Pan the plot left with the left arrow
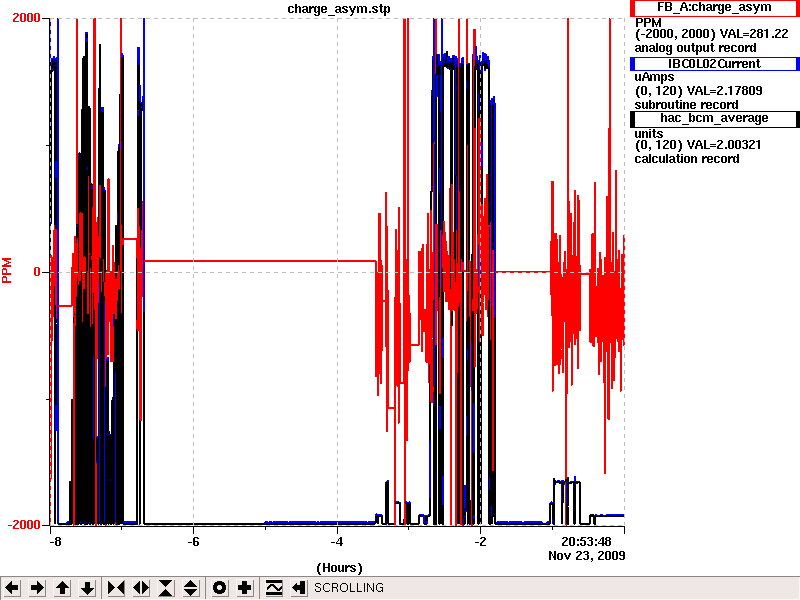Screen dimensions: 800x600 (12, 588)
